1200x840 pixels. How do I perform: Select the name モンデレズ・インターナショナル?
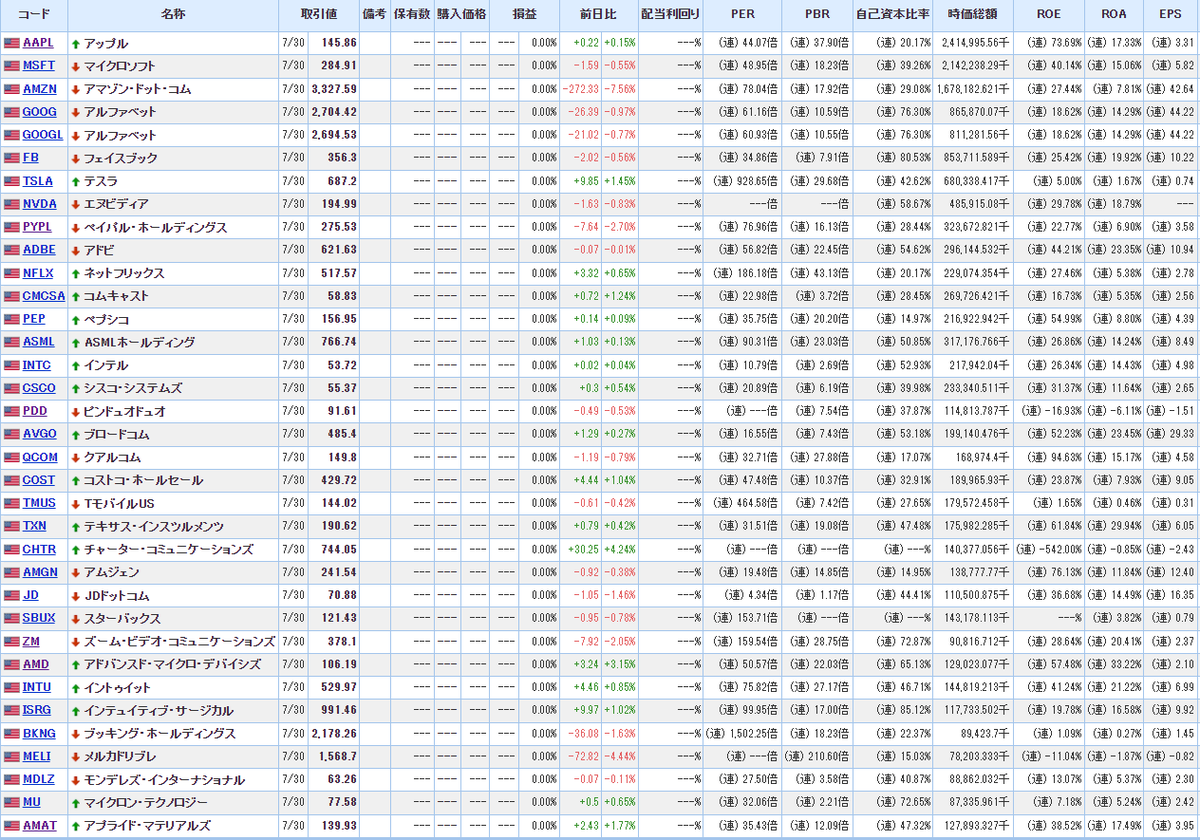pos(163,779)
